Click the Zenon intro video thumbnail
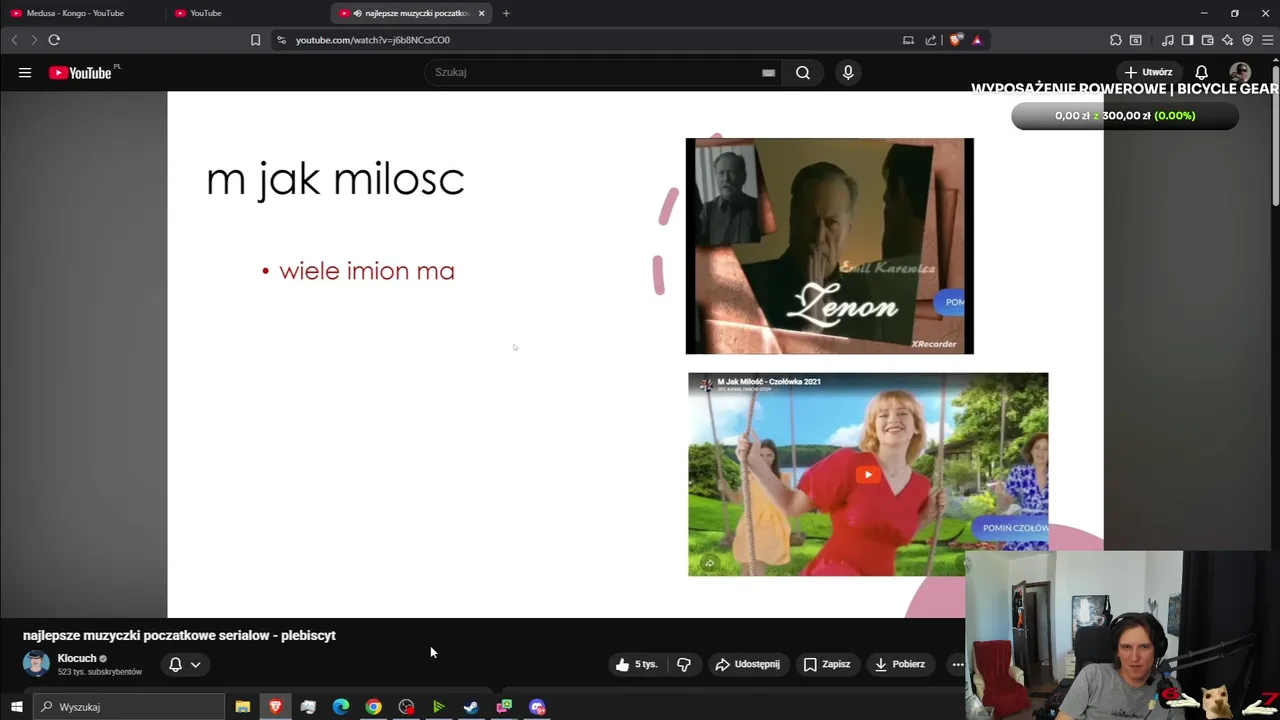1280x720 pixels. [x=829, y=246]
